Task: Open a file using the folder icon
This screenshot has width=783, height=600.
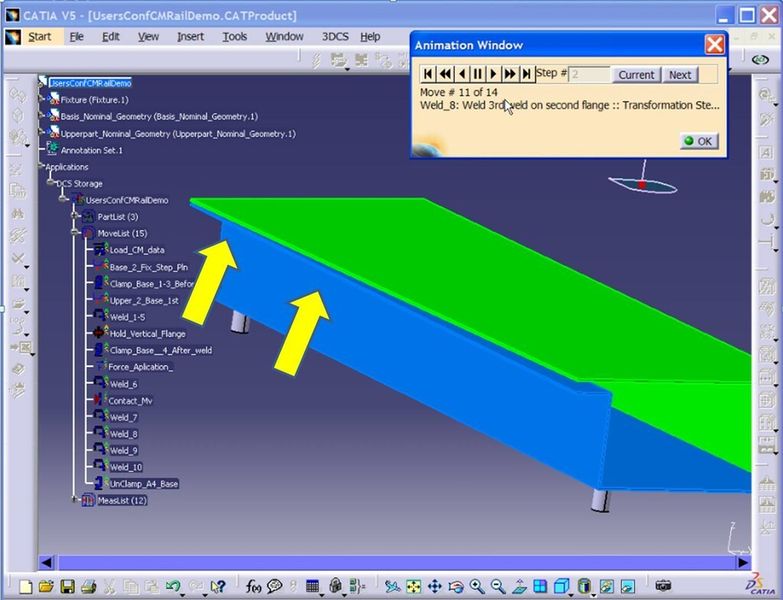Action: coord(46,586)
